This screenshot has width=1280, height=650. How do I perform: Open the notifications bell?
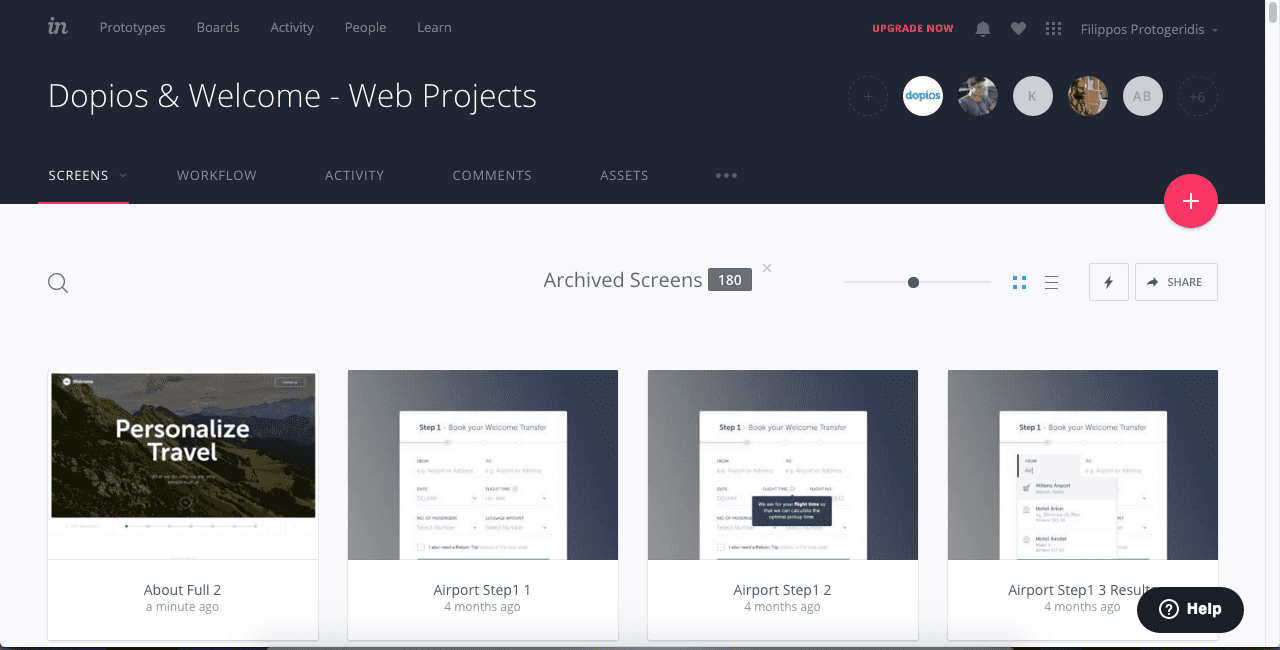click(x=983, y=29)
